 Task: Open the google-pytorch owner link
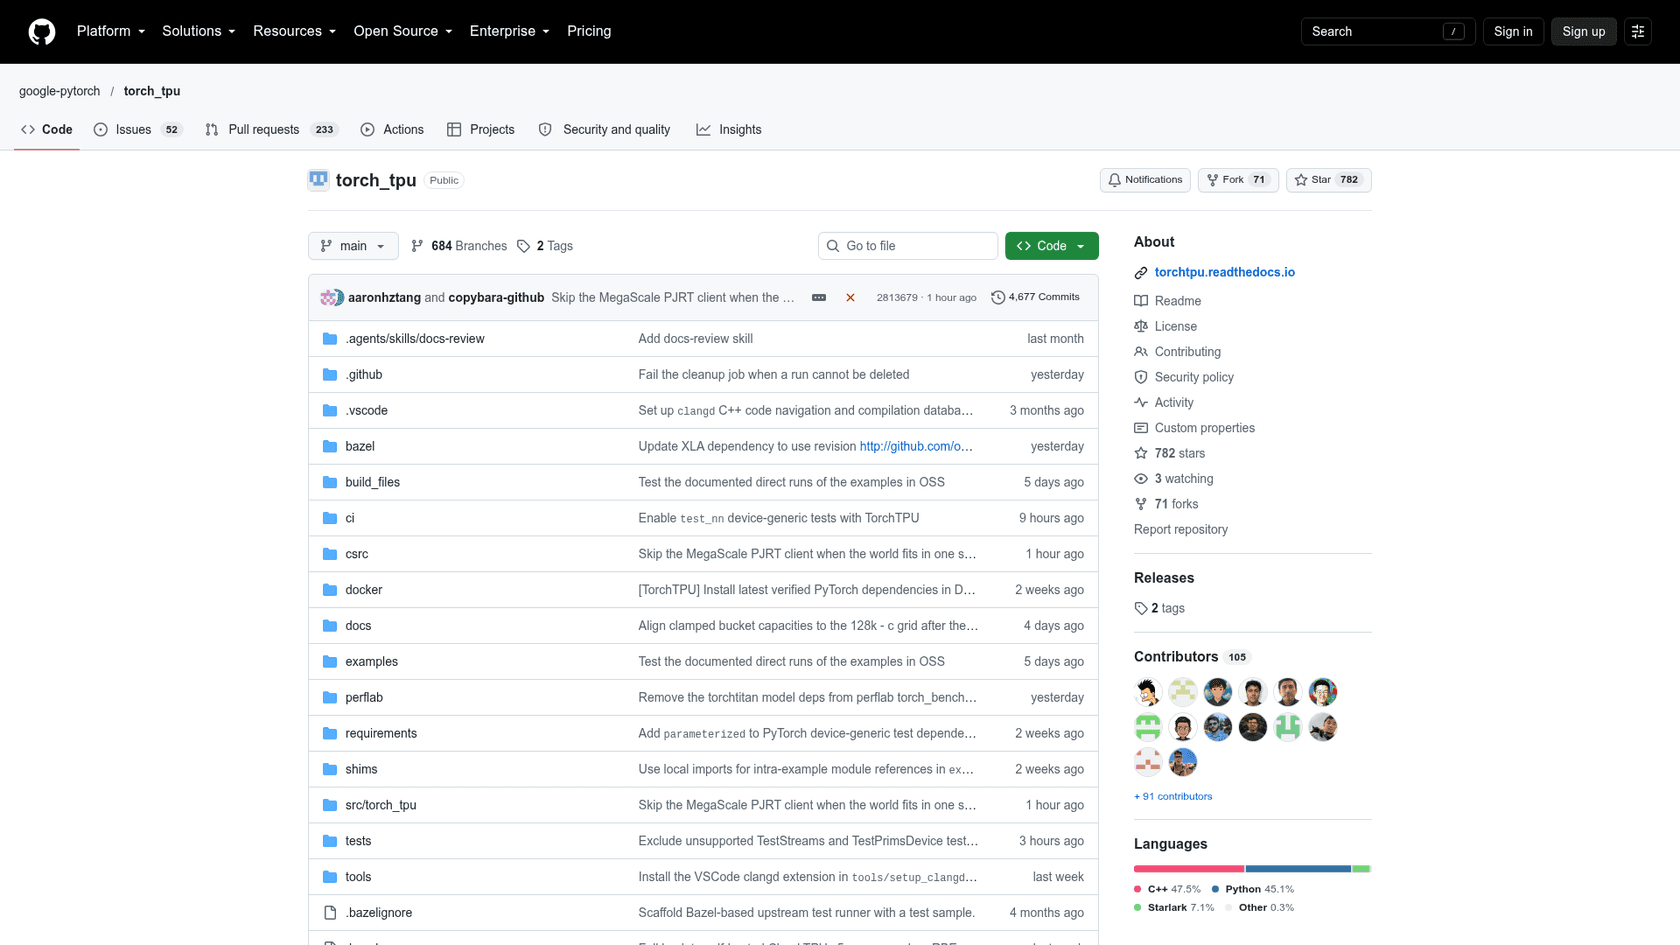(x=60, y=91)
